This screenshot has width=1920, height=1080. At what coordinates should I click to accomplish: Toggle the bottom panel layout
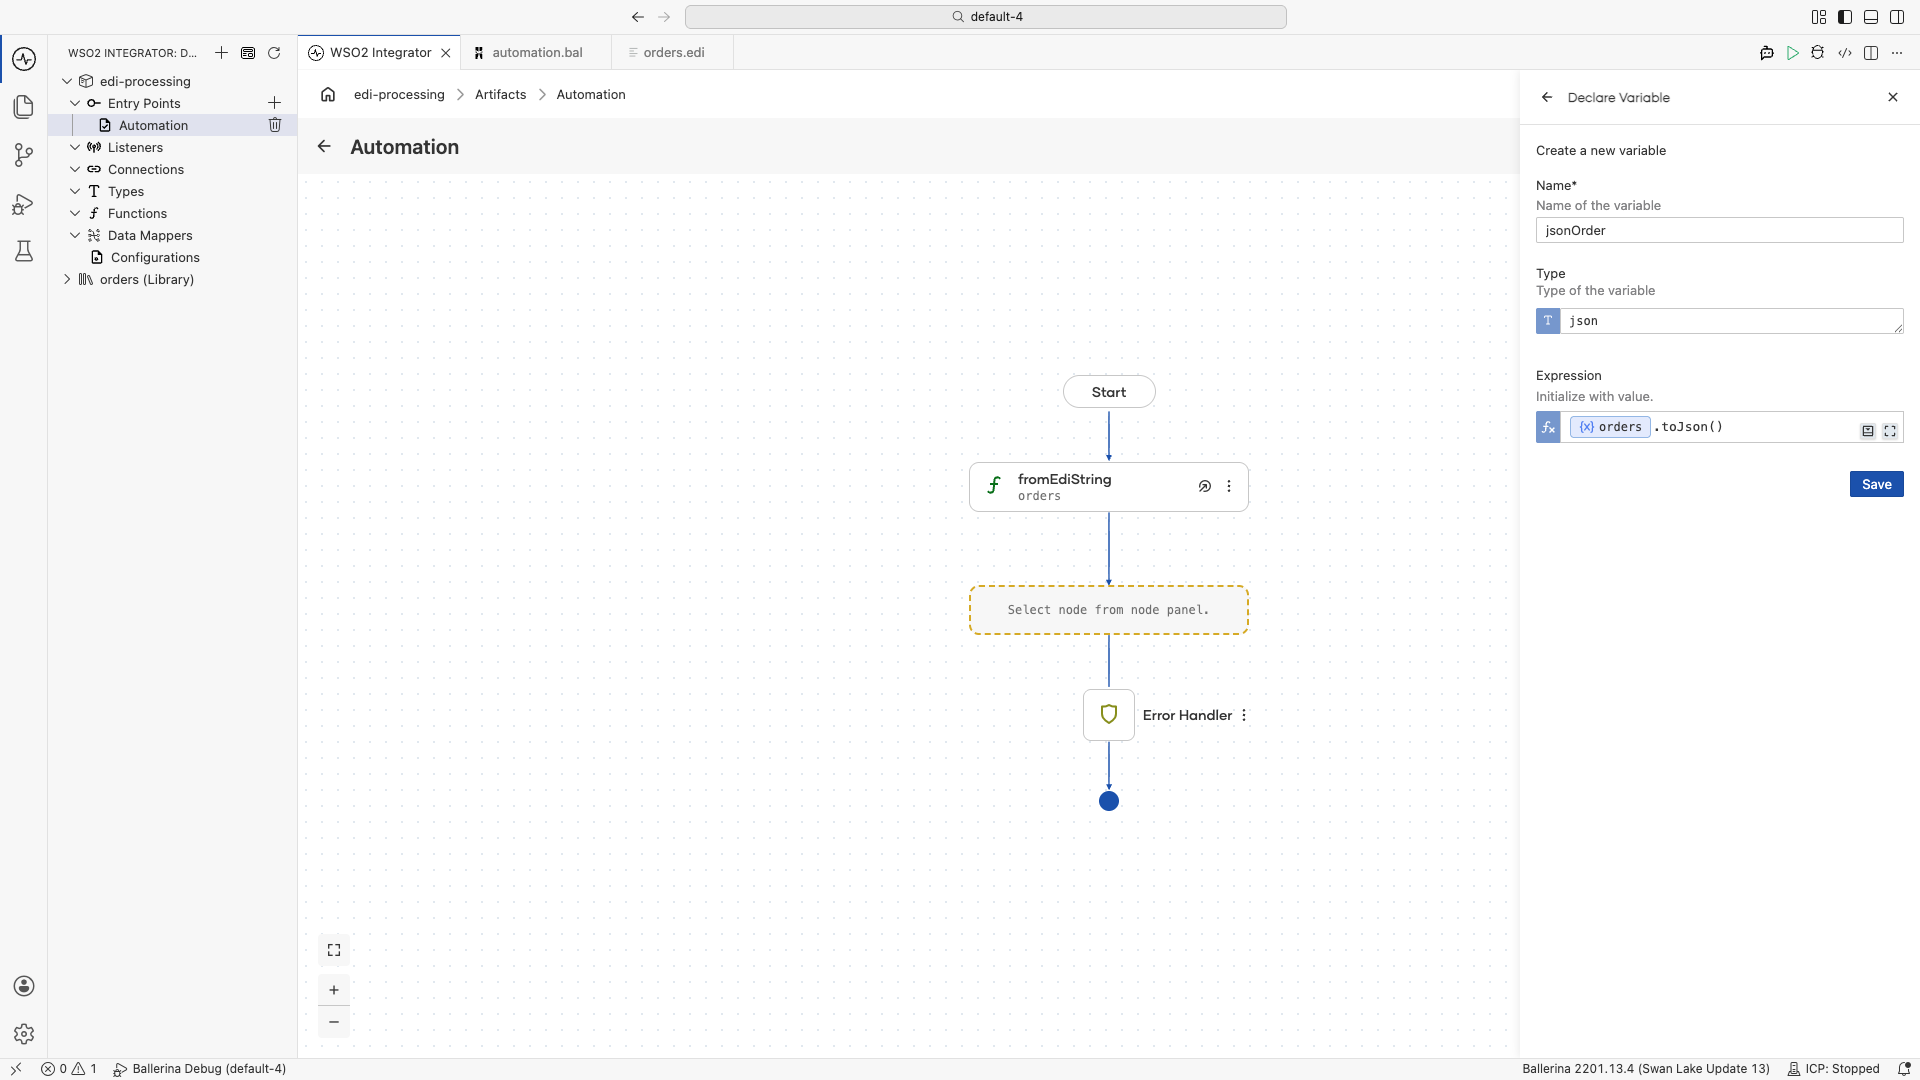(x=1871, y=17)
